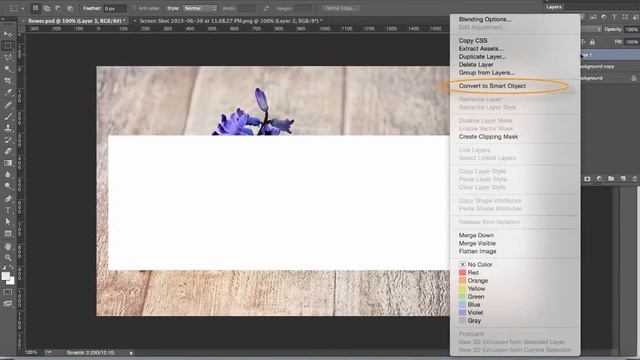Select the Clone Stamp tool
The height and width of the screenshot is (360, 640).
(8, 128)
